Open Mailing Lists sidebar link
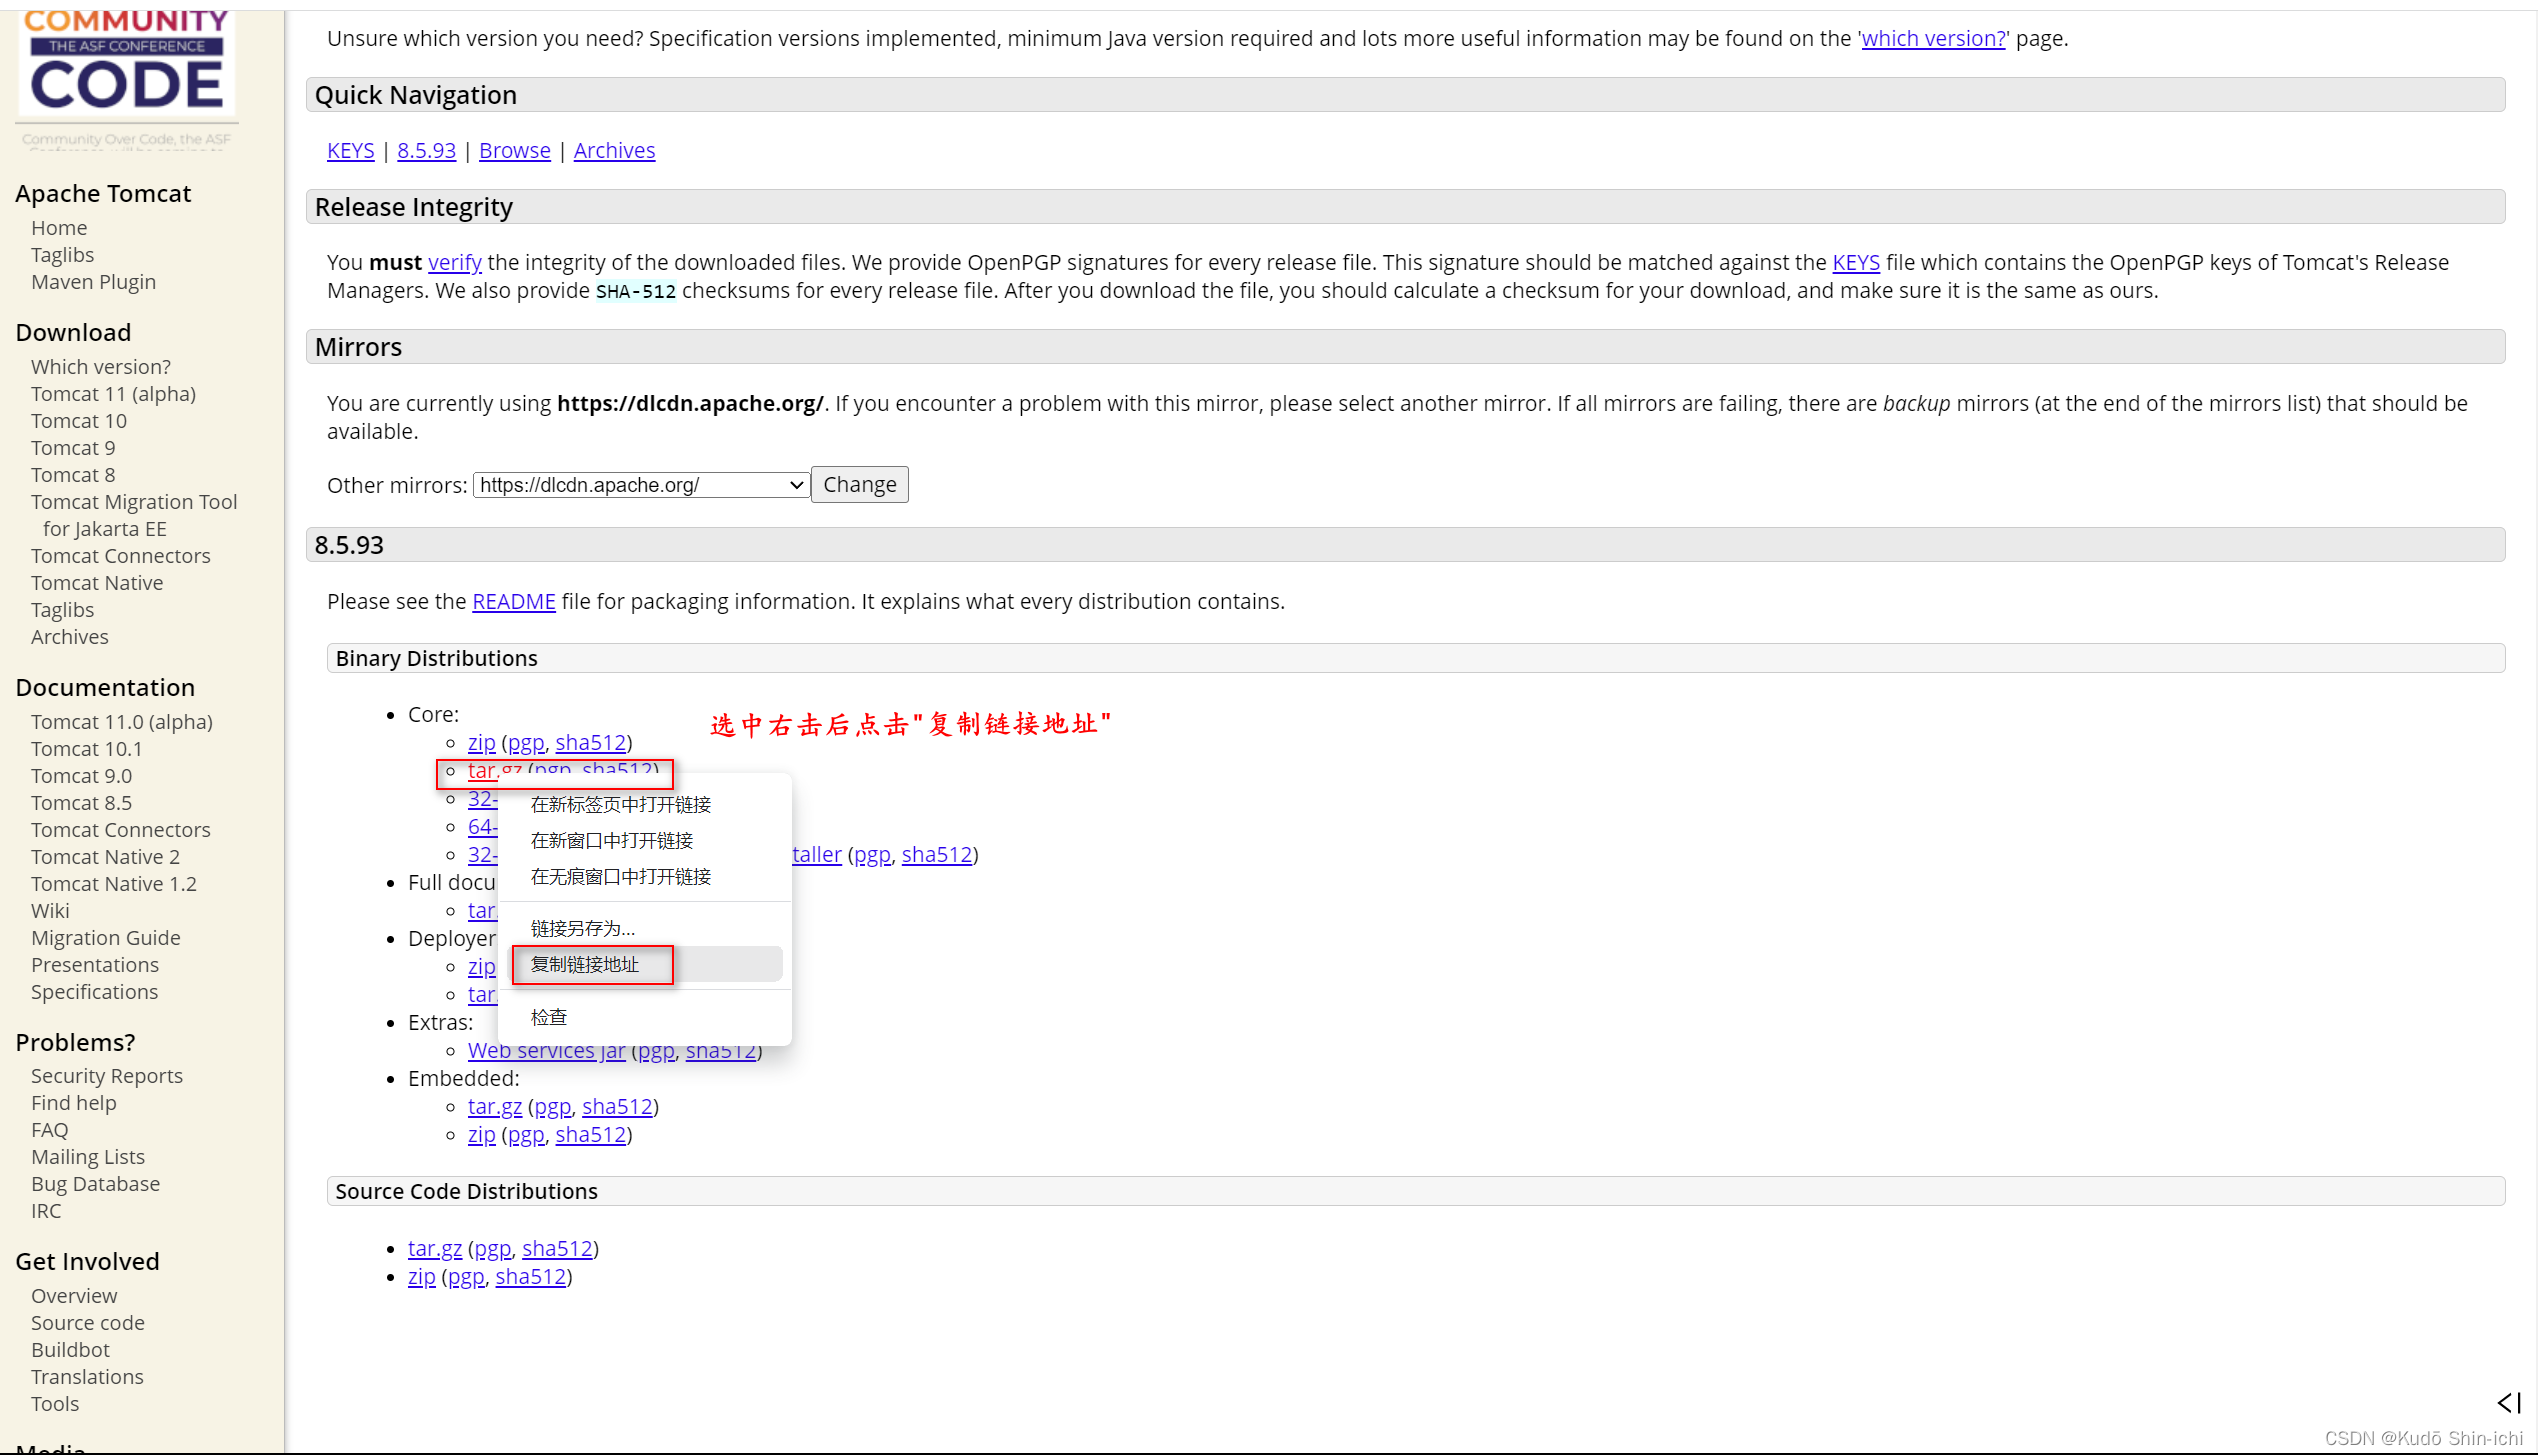Viewport: 2538px width, 1455px height. point(88,1157)
